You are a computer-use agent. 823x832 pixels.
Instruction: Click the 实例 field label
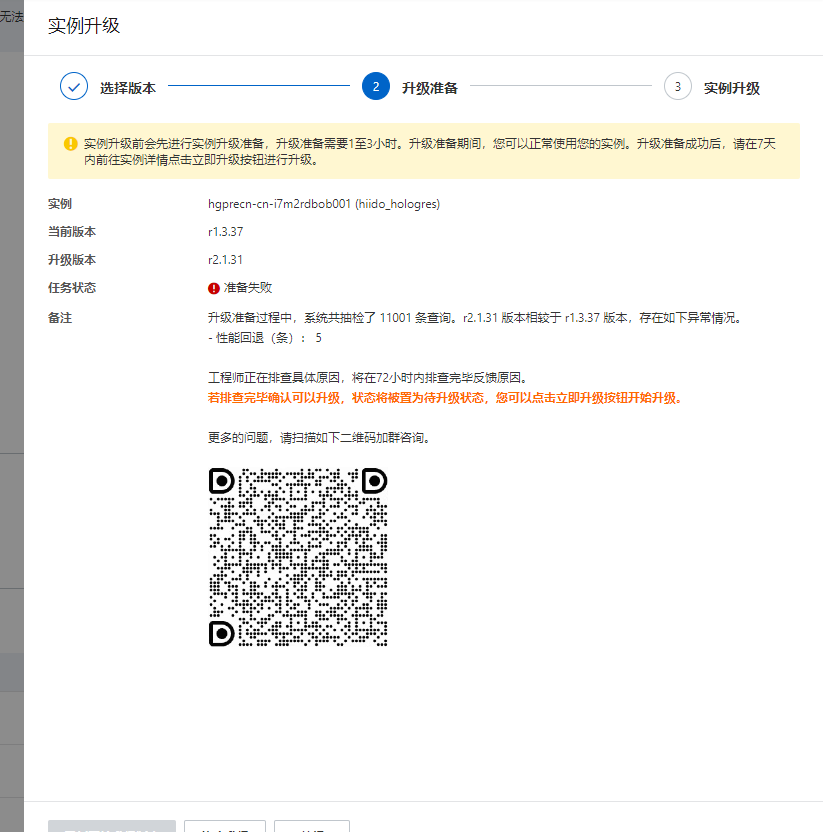coord(60,204)
